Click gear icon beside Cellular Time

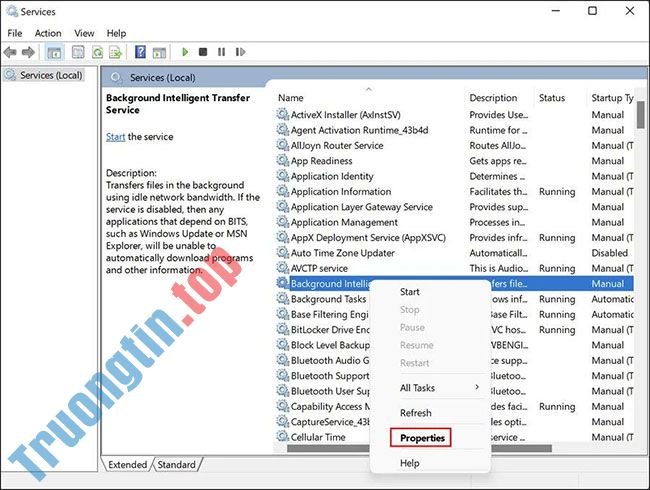point(283,437)
